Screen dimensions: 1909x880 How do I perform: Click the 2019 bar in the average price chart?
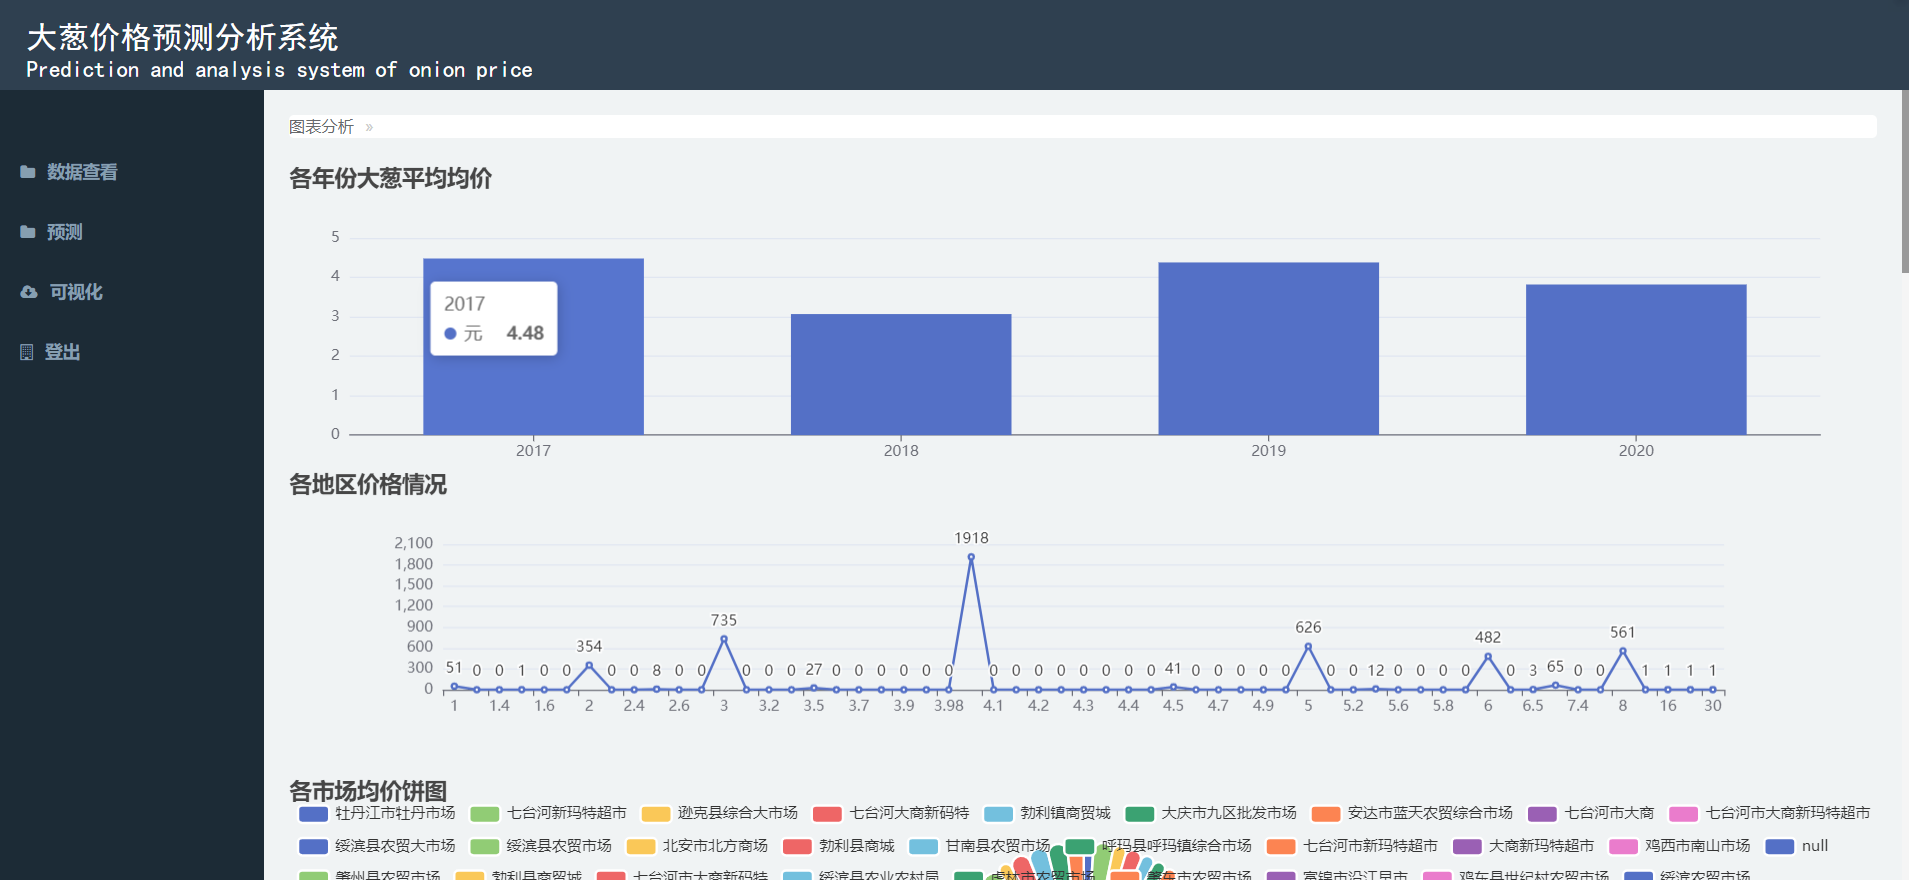[1268, 348]
